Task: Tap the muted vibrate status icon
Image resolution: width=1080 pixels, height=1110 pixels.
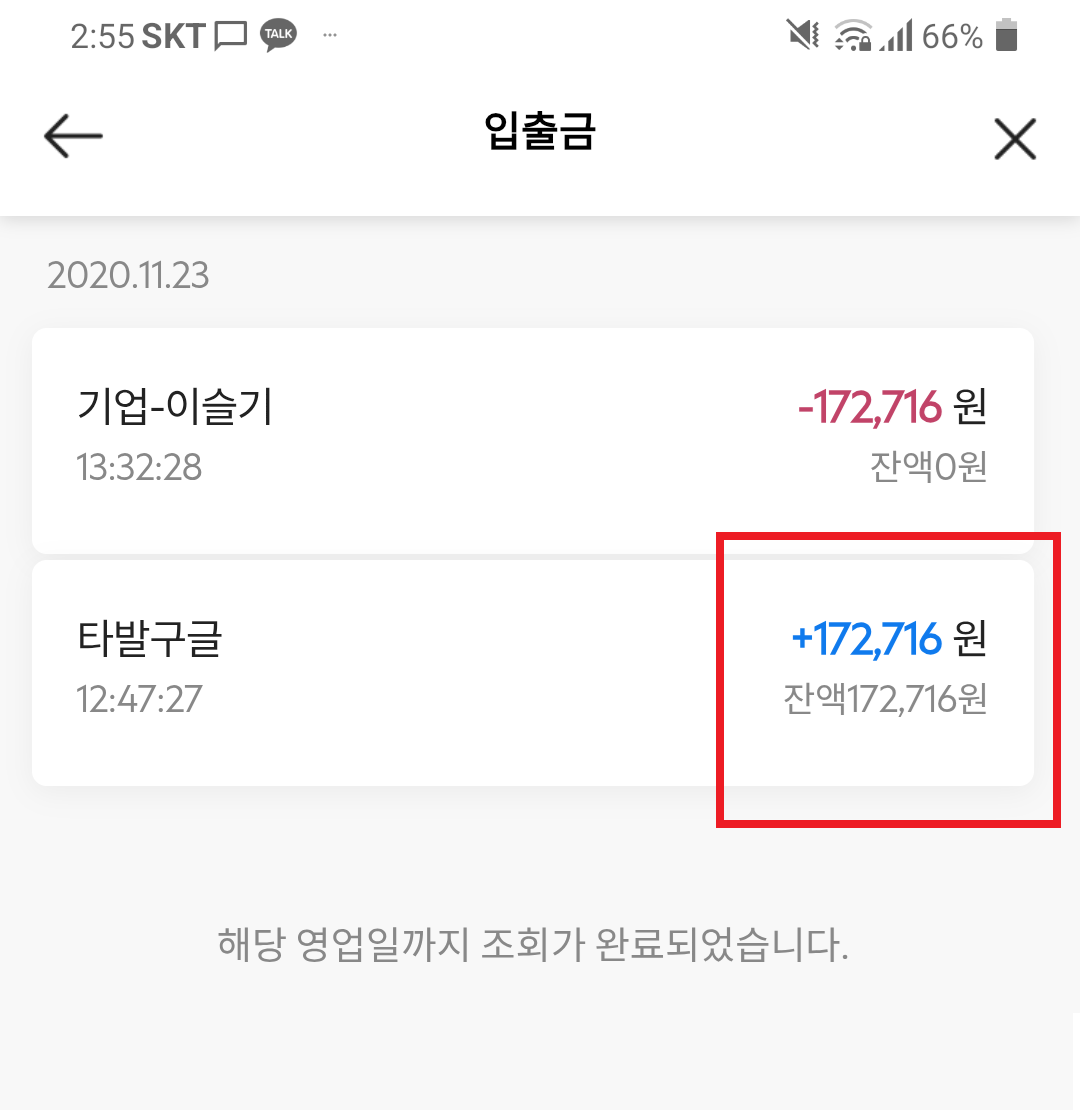Action: 803,35
